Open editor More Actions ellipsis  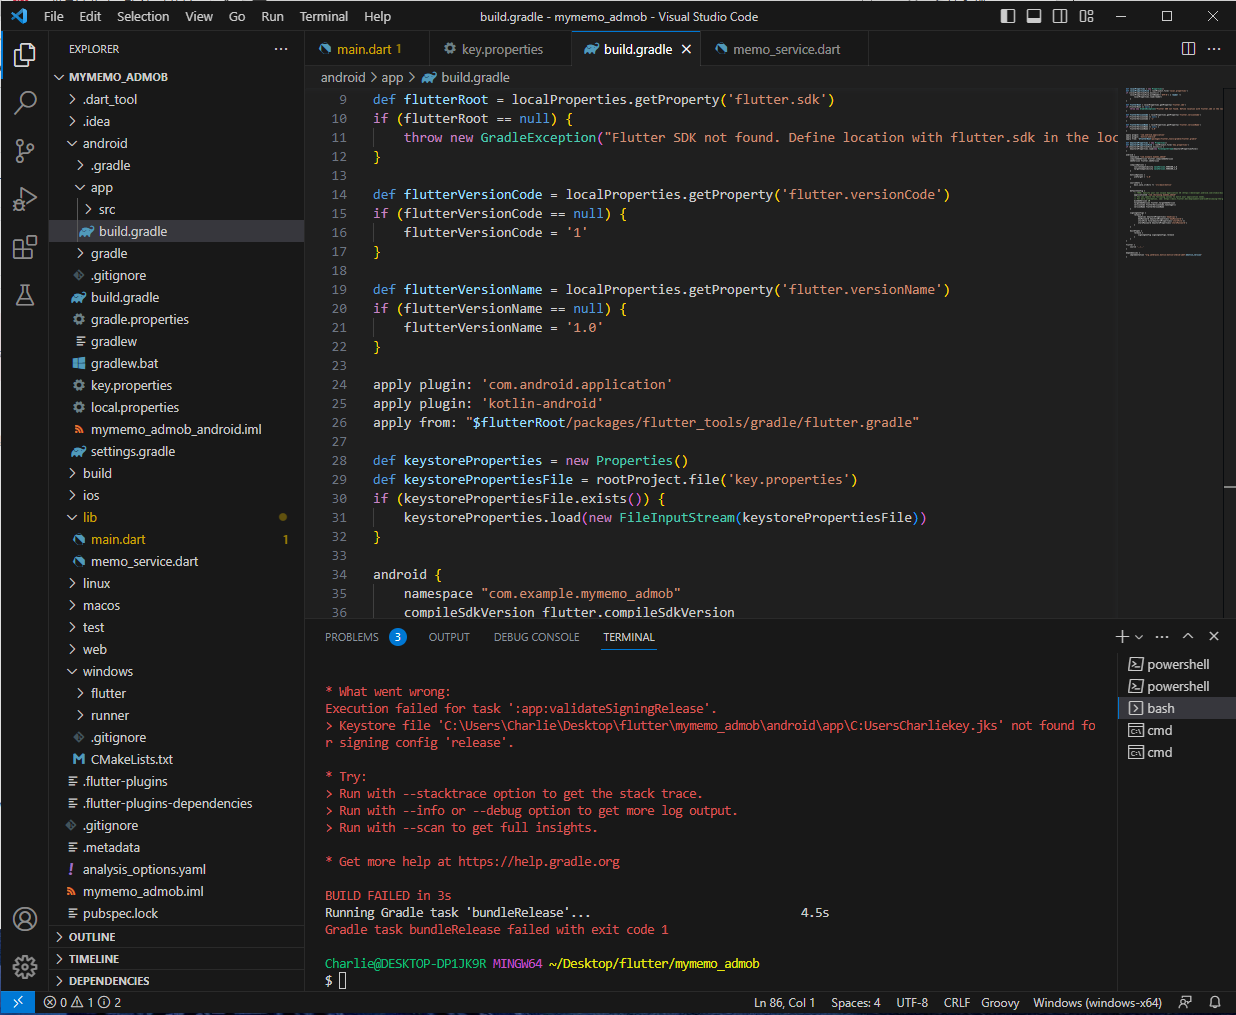pyautogui.click(x=1214, y=49)
